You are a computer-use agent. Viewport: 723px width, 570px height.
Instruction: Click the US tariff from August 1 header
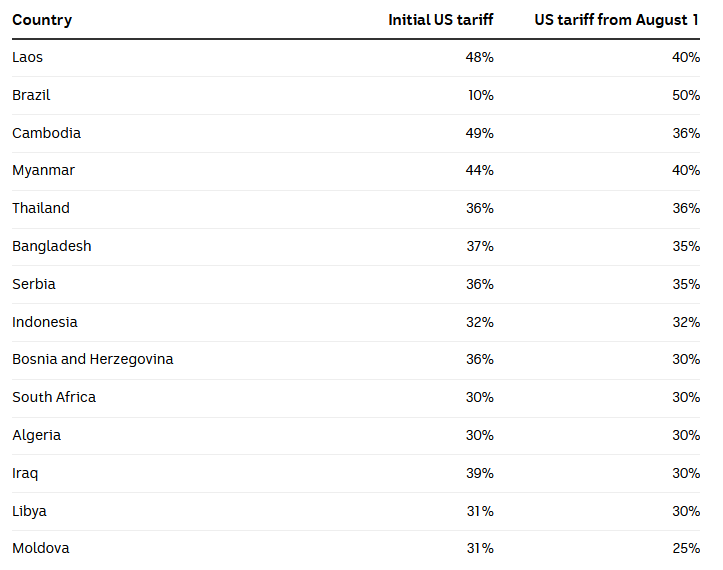(616, 20)
